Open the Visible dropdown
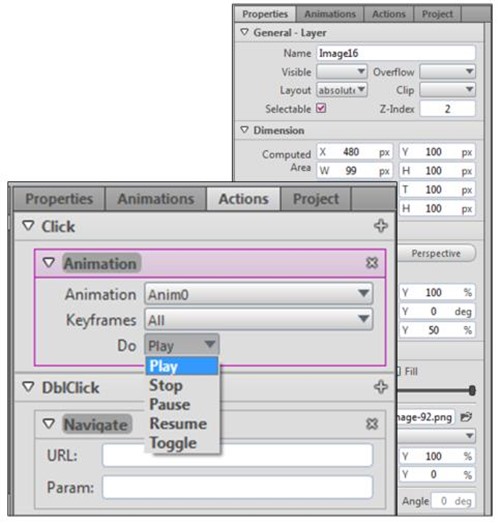 (342, 71)
